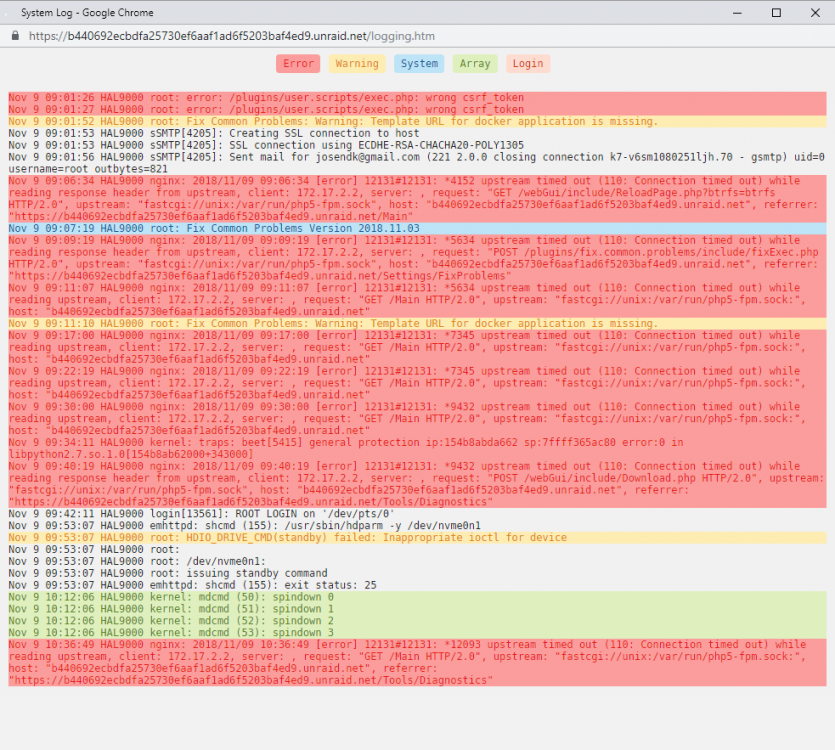Toggle the System log filter
835x750 pixels.
point(419,63)
